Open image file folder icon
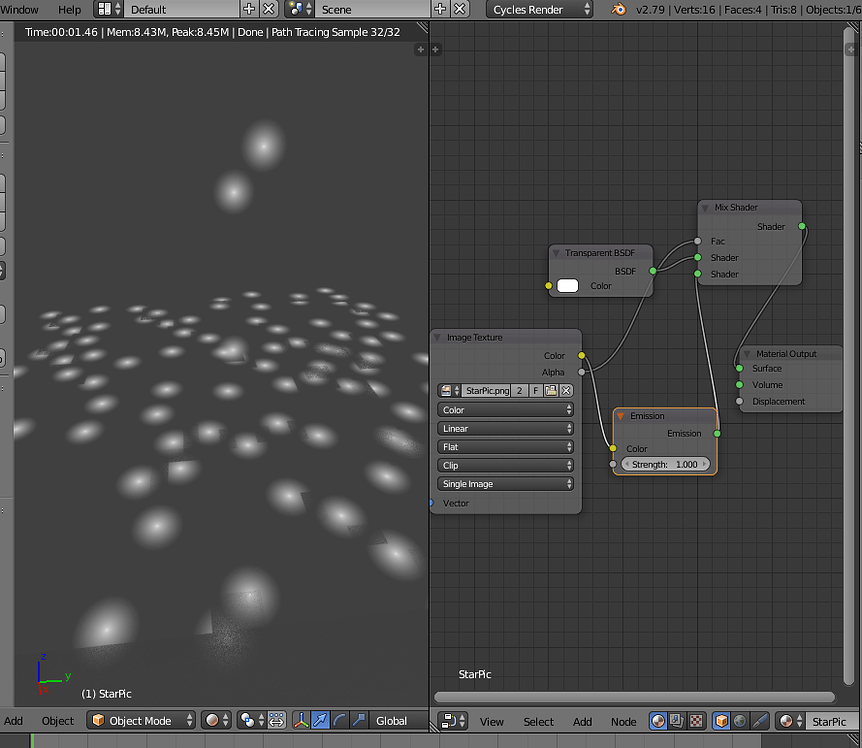 (550, 391)
